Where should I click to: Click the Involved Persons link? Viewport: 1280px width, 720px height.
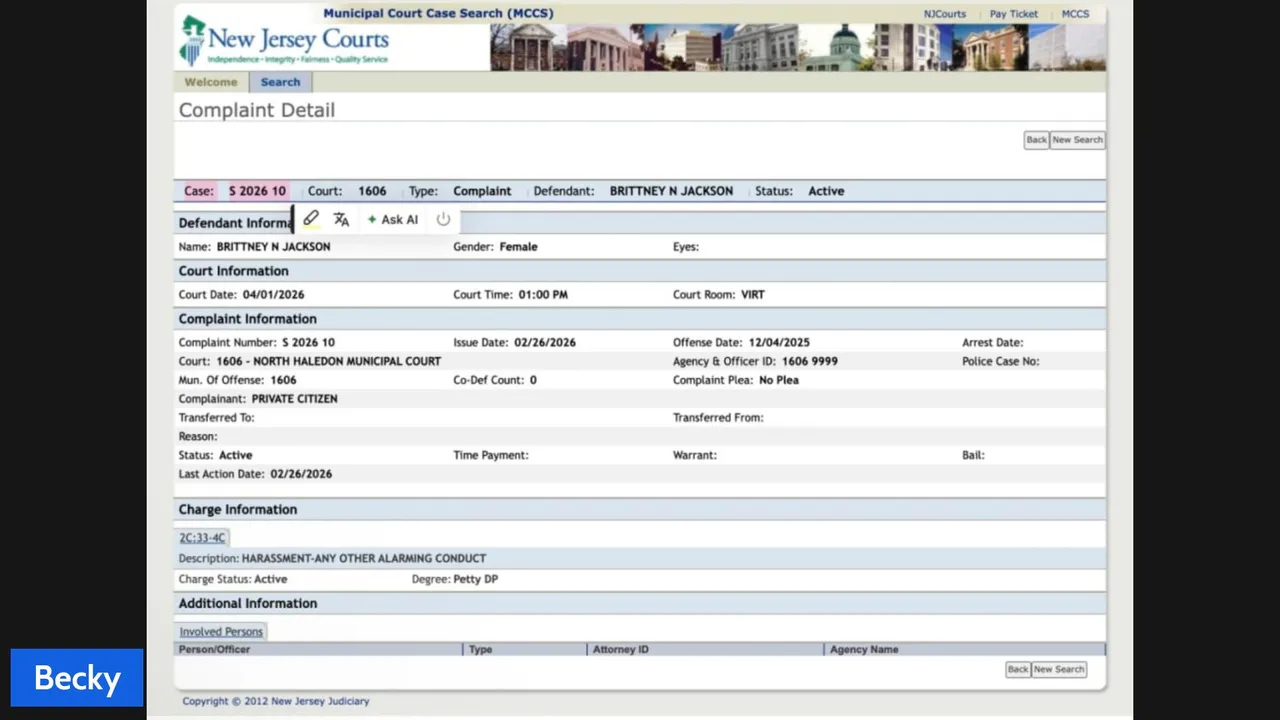click(221, 632)
